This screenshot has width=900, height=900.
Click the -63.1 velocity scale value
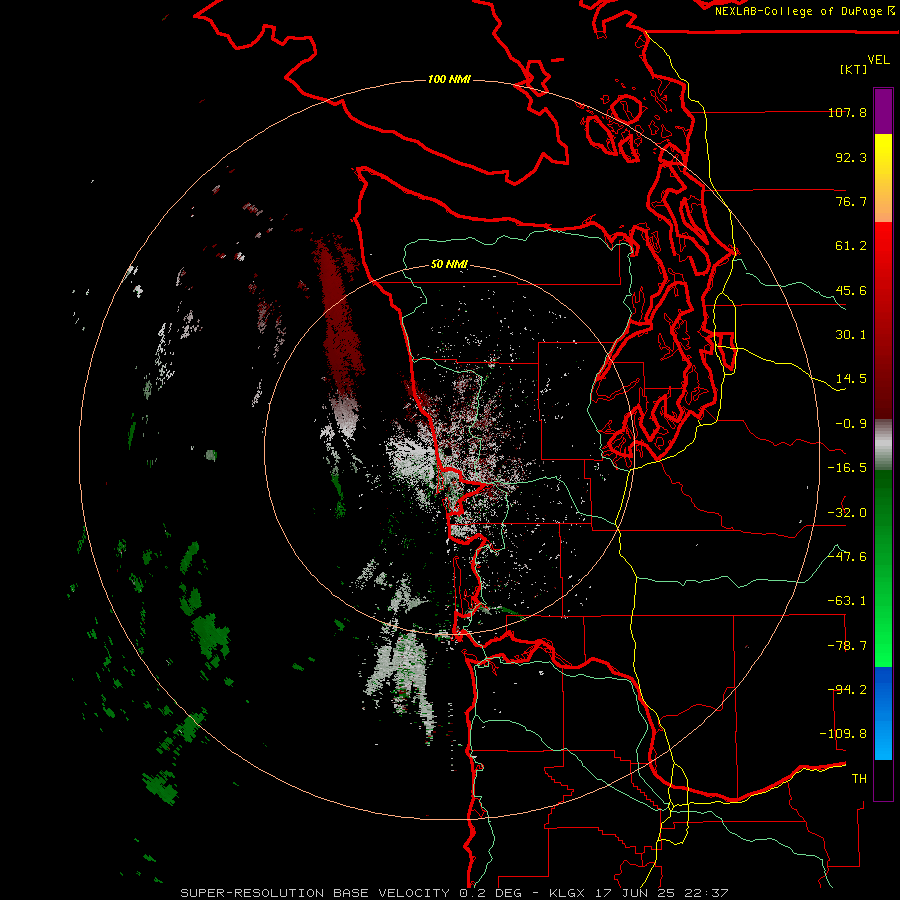[x=847, y=601]
